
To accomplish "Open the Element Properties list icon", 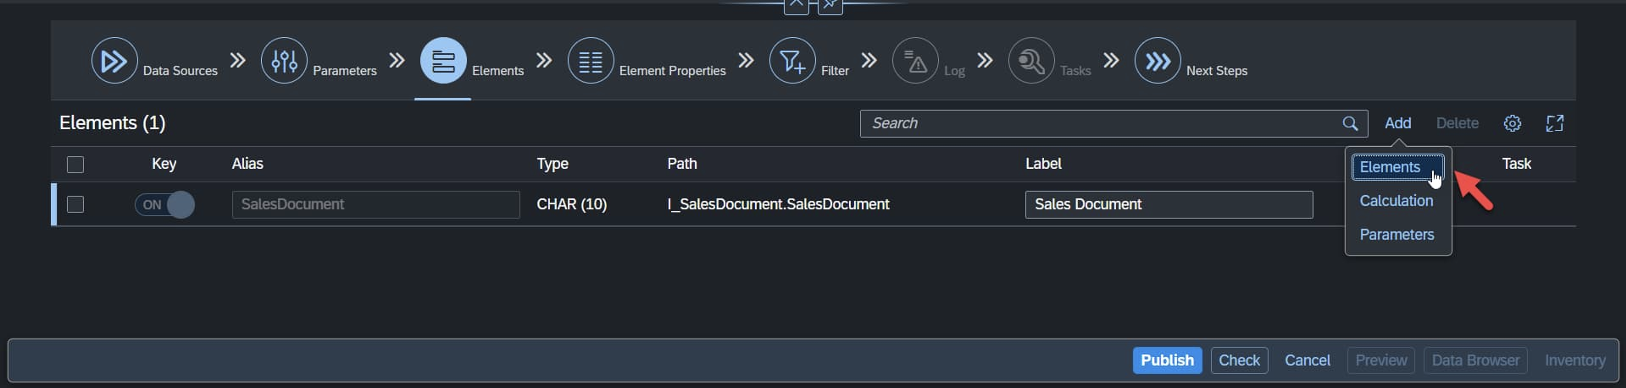I will (x=591, y=61).
